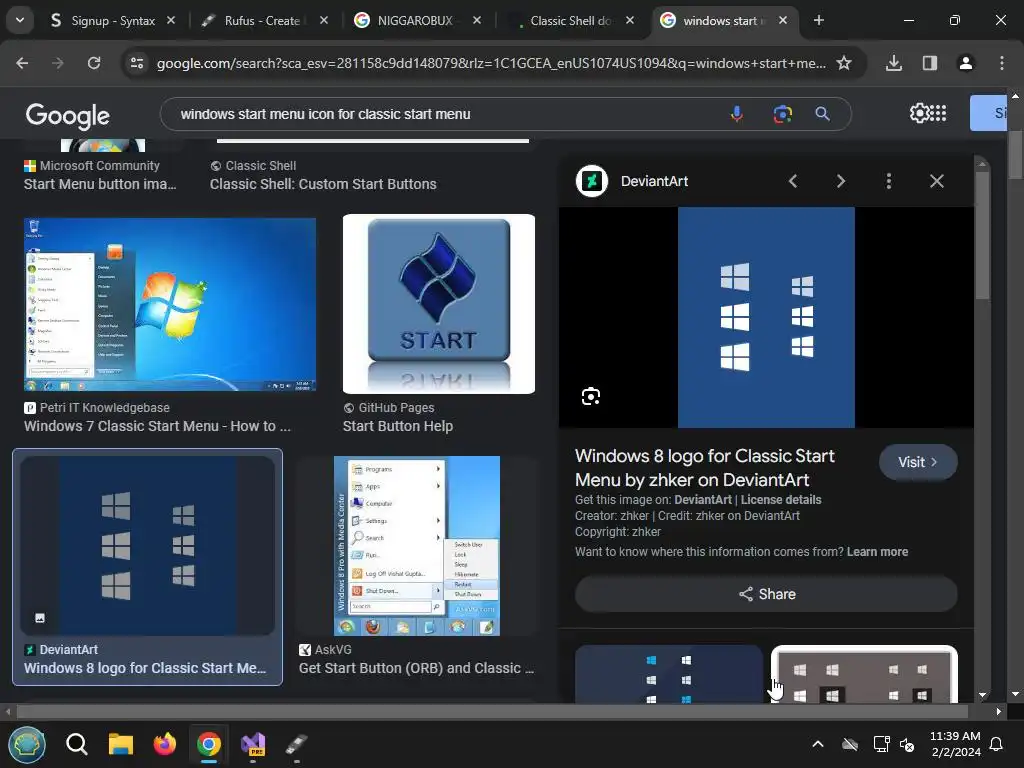The image size is (1024, 768).
Task: Open the blue START button thumbnail
Action: [439, 304]
